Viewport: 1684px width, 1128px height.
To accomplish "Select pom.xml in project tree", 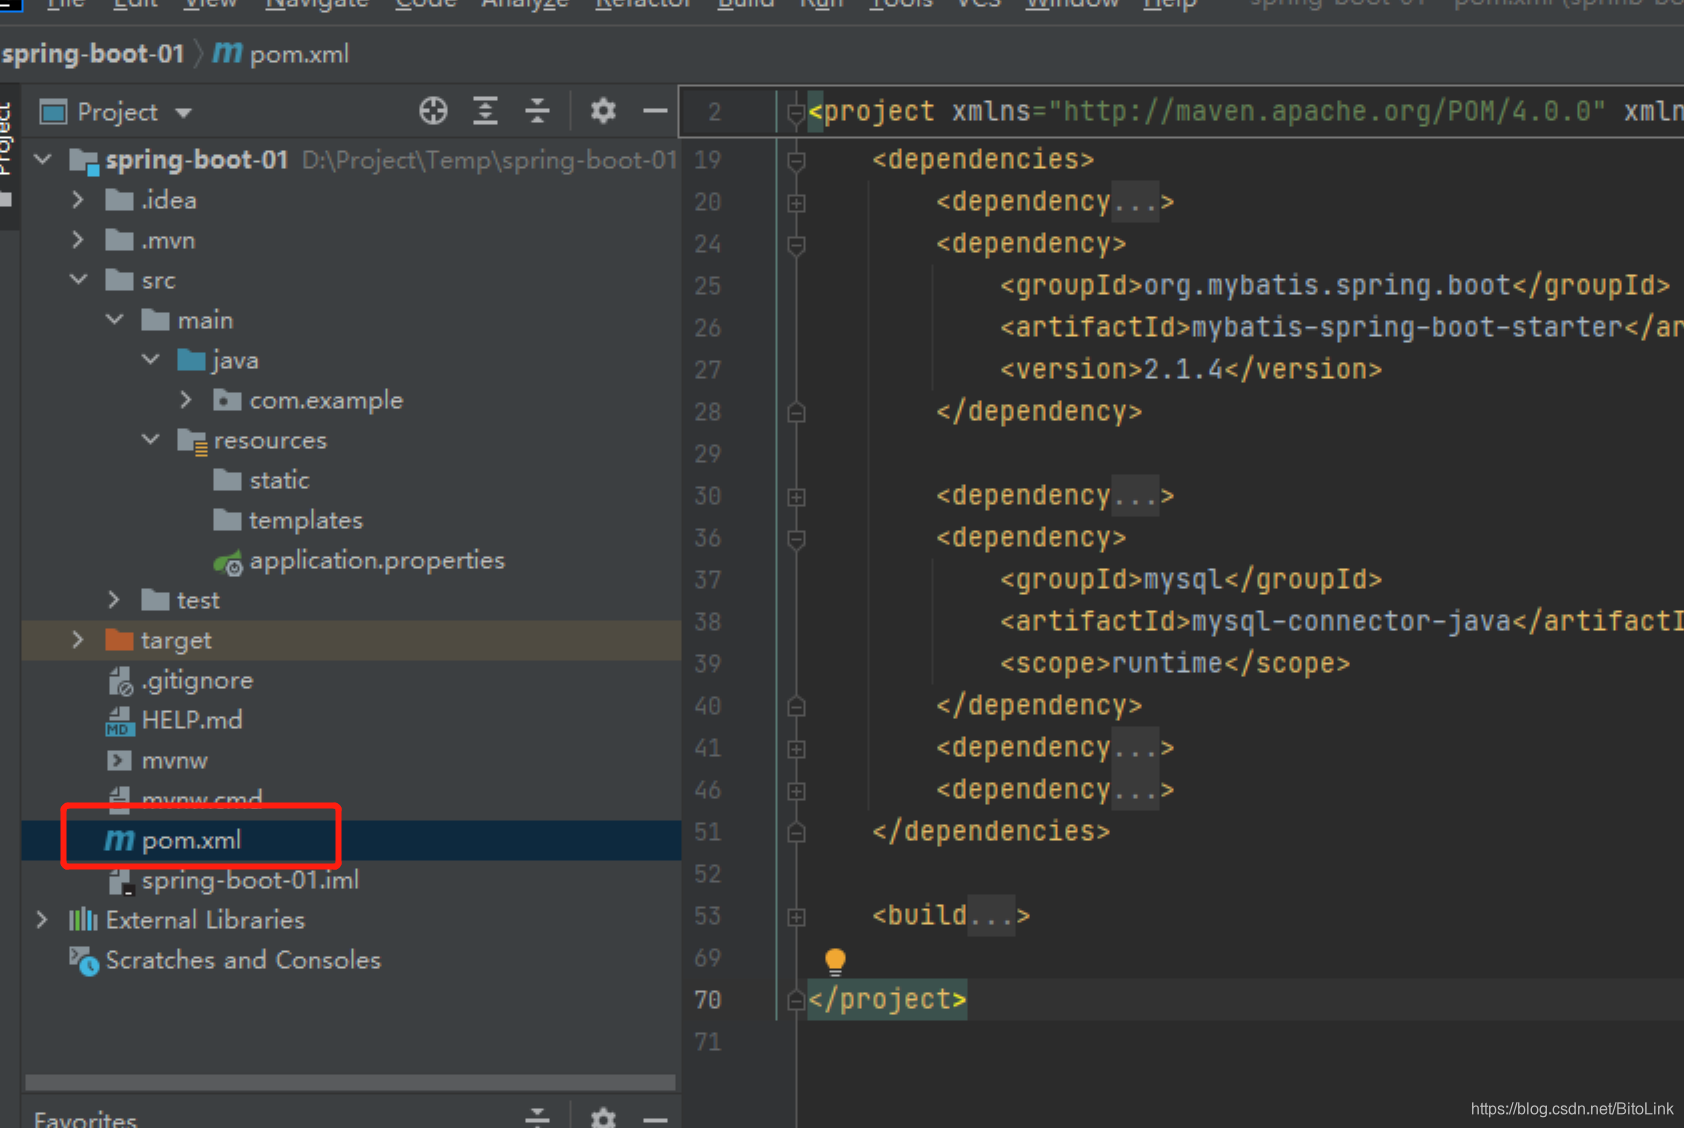I will tap(191, 840).
